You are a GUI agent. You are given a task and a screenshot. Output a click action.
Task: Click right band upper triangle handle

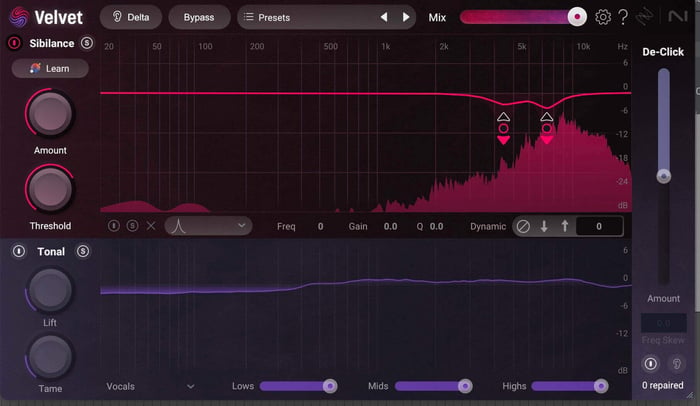[x=546, y=117]
